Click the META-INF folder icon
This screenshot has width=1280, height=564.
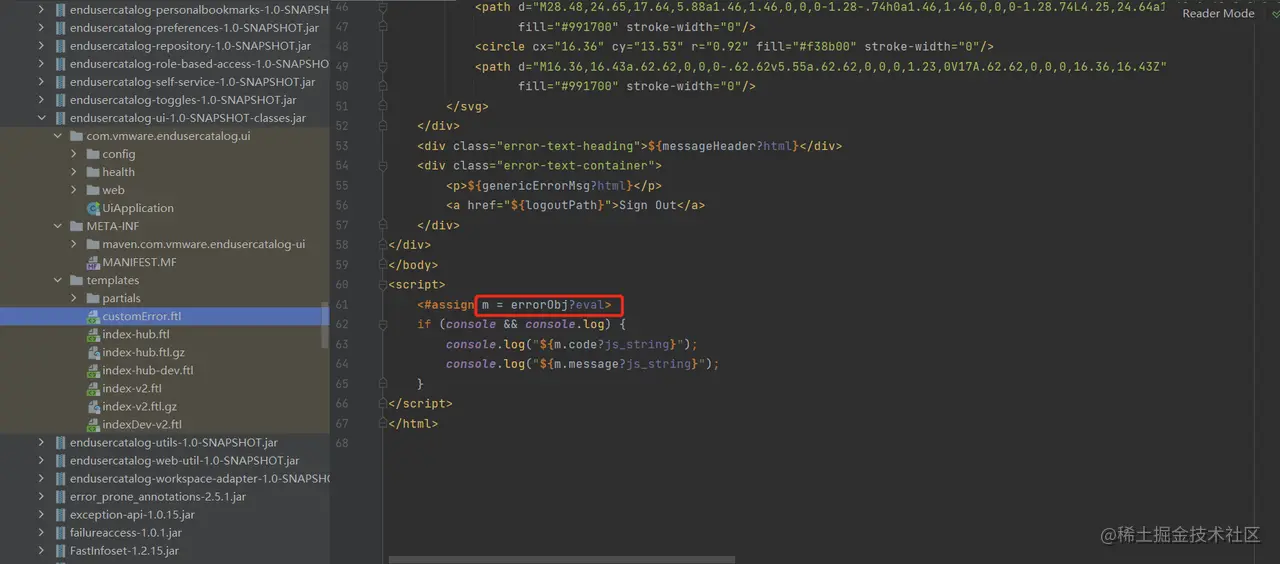point(77,226)
